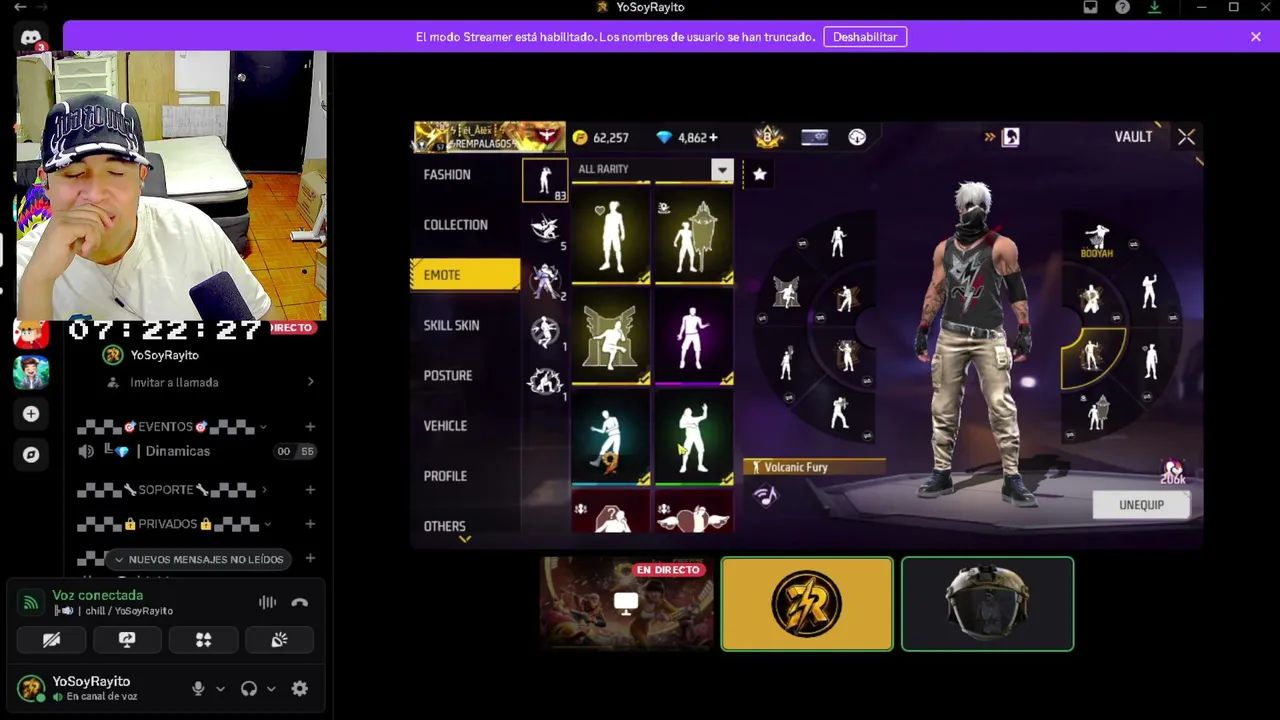Click the round cloud icon in vault top bar
Viewport: 1280px width, 720px height.
[x=857, y=137]
